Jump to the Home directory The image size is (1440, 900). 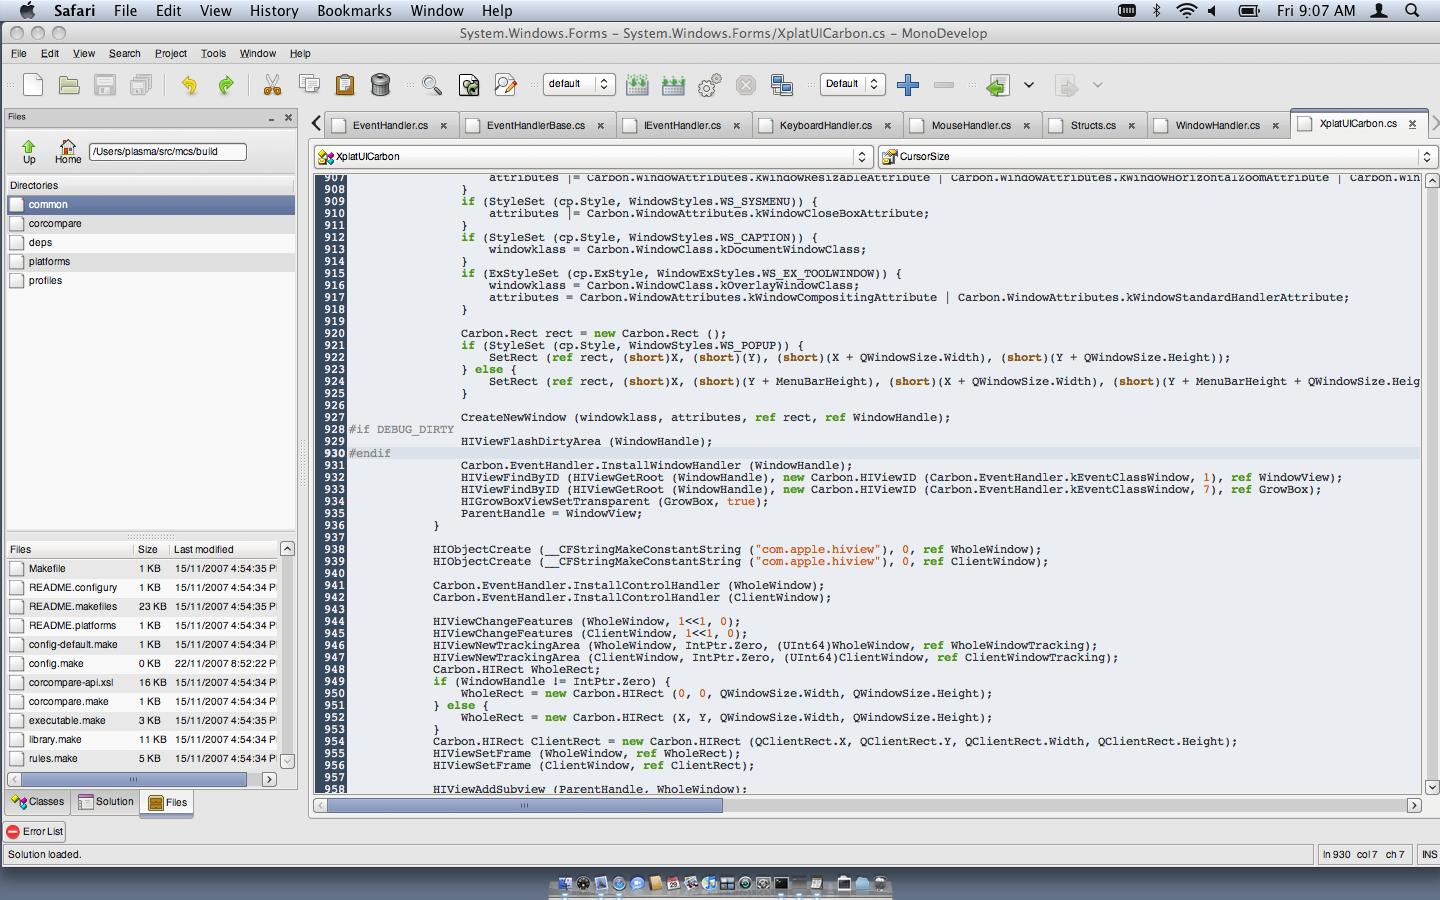[x=68, y=152]
